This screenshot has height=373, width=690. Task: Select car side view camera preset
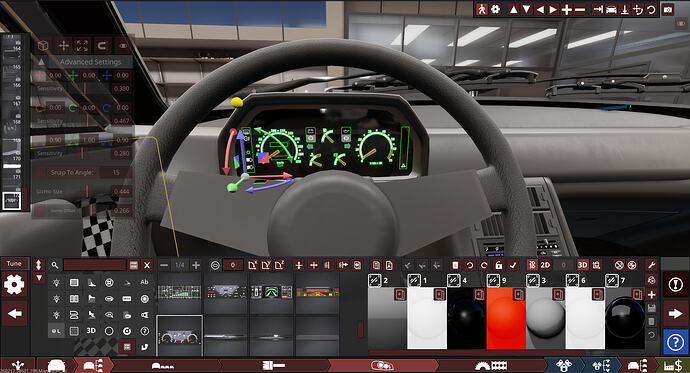coord(611,9)
